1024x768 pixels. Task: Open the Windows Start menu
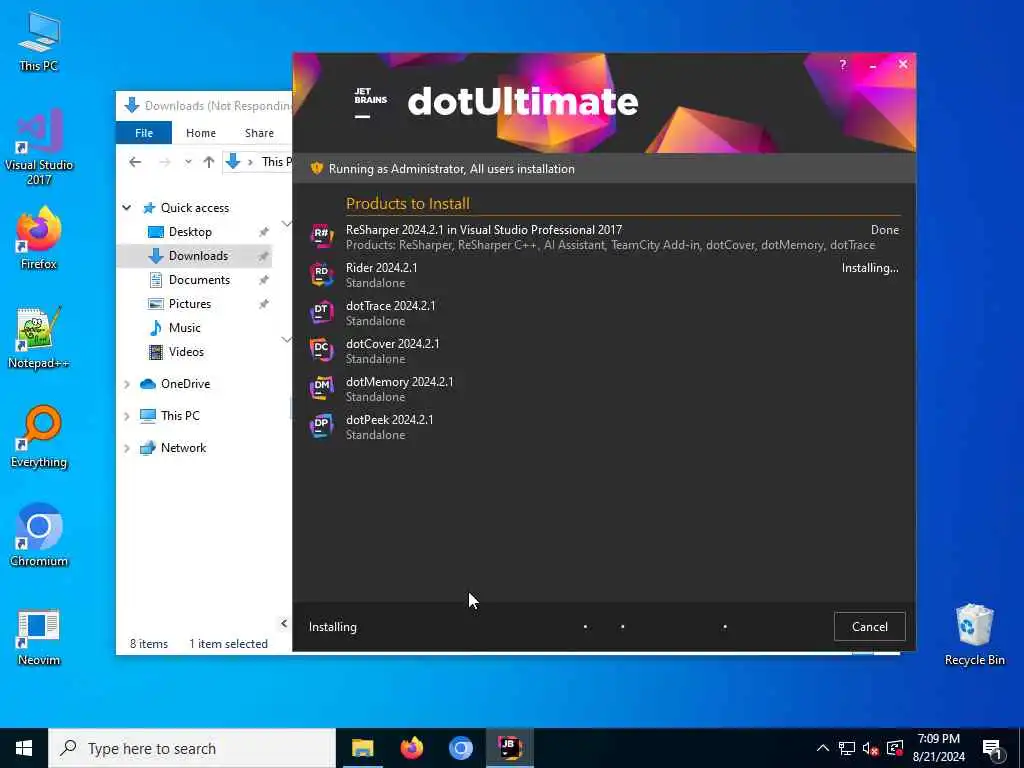click(24, 748)
